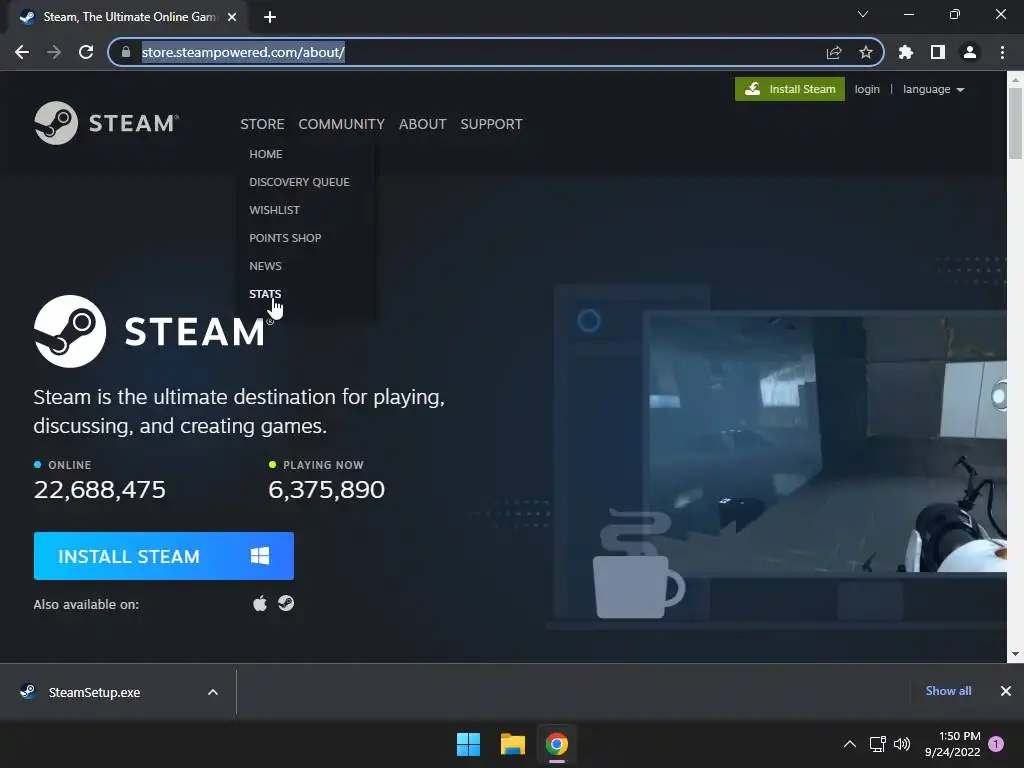
Task: Click the network tray icon
Action: tap(877, 744)
